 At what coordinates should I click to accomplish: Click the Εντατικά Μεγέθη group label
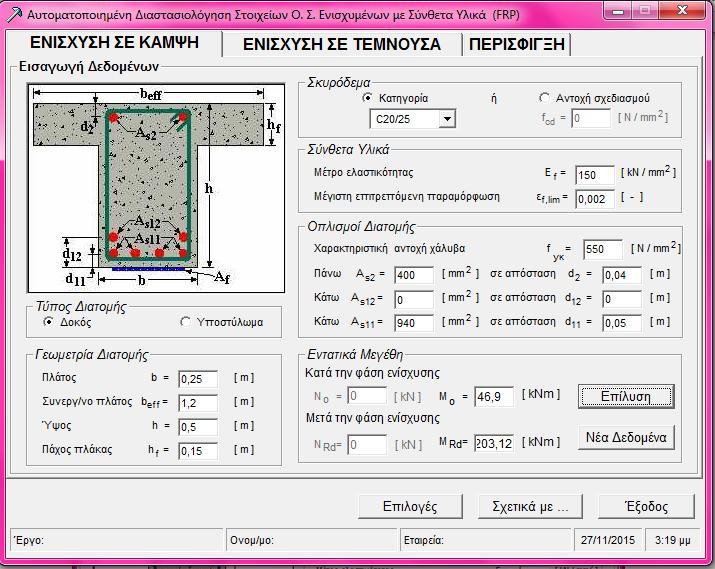pos(355,354)
